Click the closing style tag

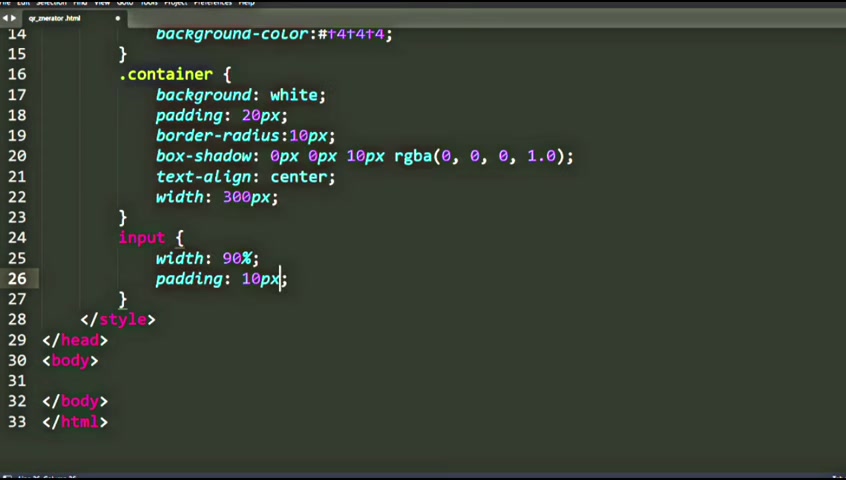[x=118, y=320]
